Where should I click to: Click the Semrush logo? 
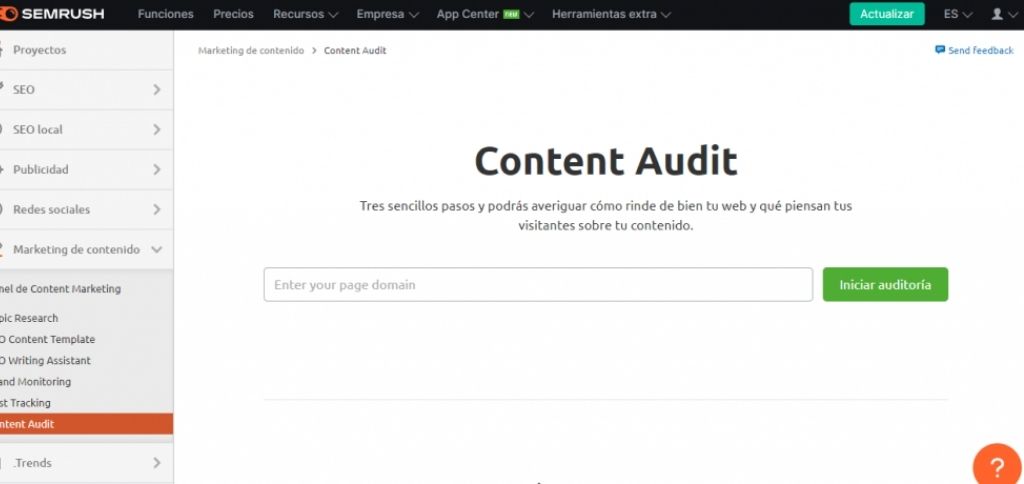52,14
